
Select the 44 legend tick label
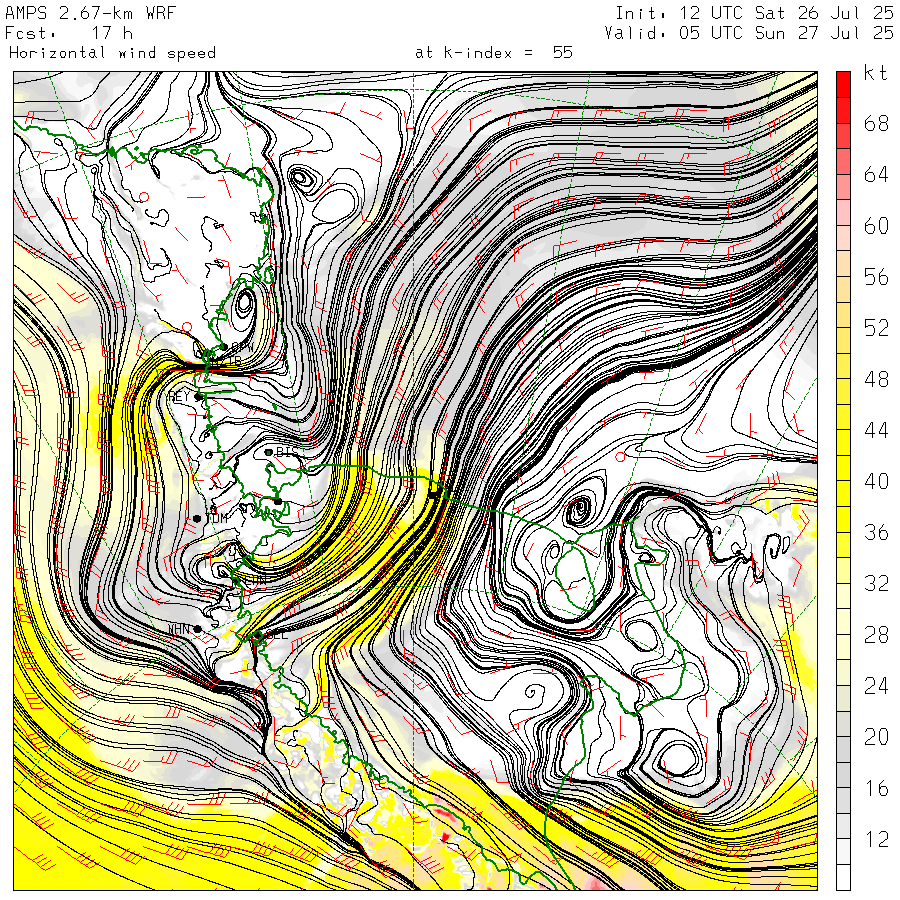[x=876, y=430]
